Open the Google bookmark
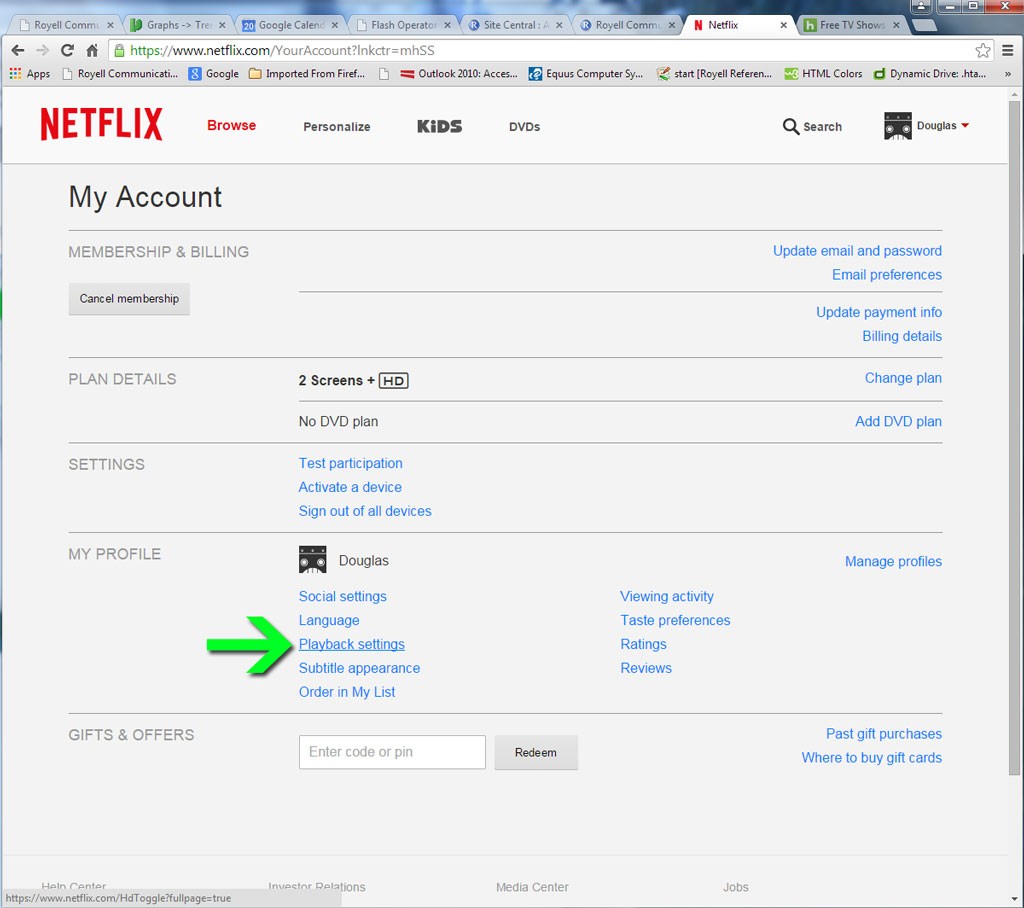This screenshot has height=908, width=1024. (x=214, y=74)
